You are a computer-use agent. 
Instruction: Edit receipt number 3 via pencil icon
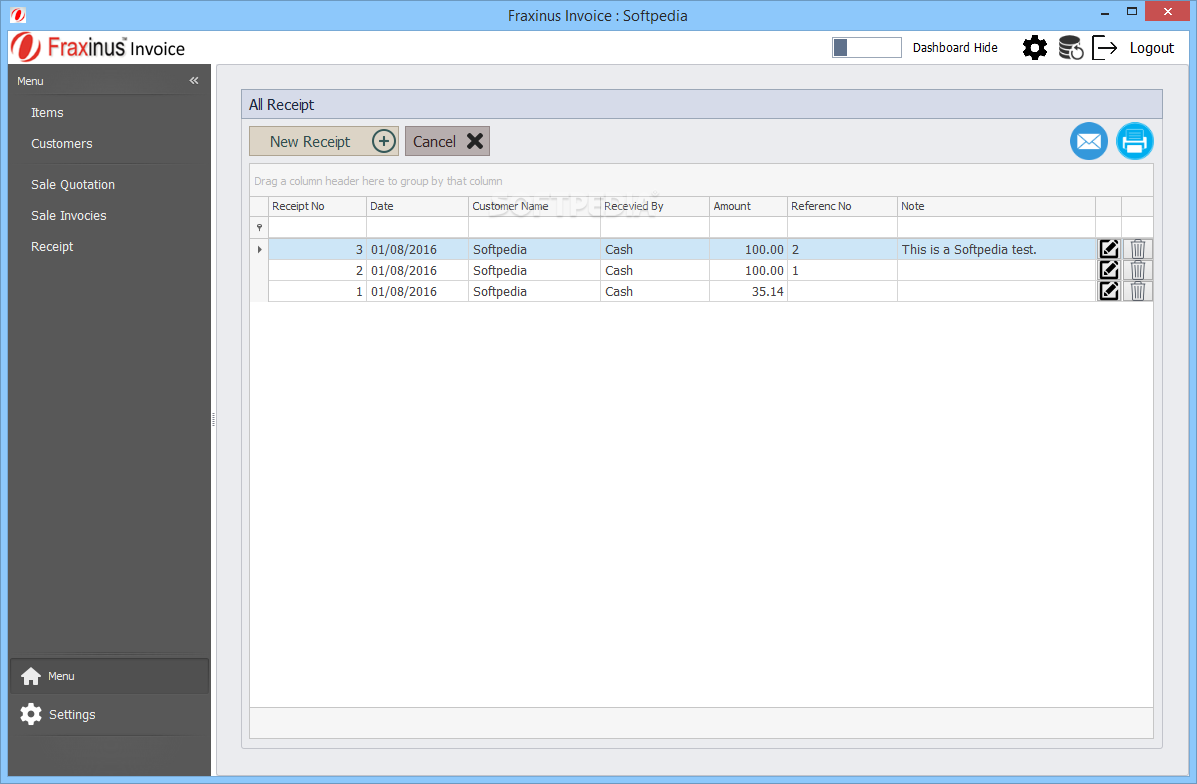point(1108,249)
